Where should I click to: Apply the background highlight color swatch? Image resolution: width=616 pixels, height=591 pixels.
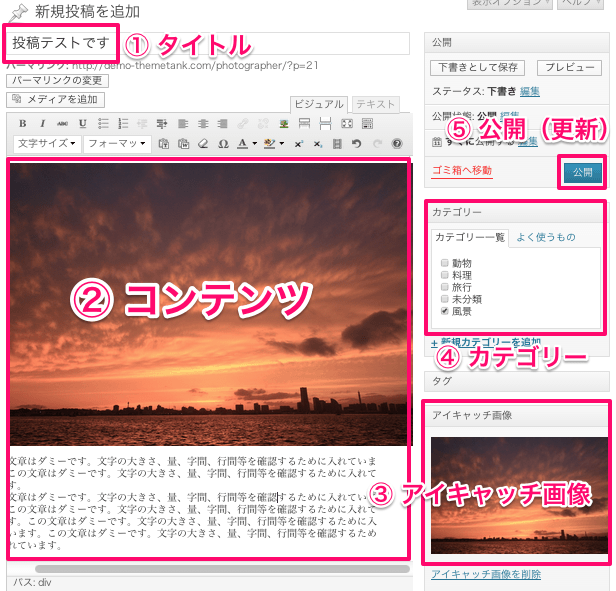tap(270, 144)
